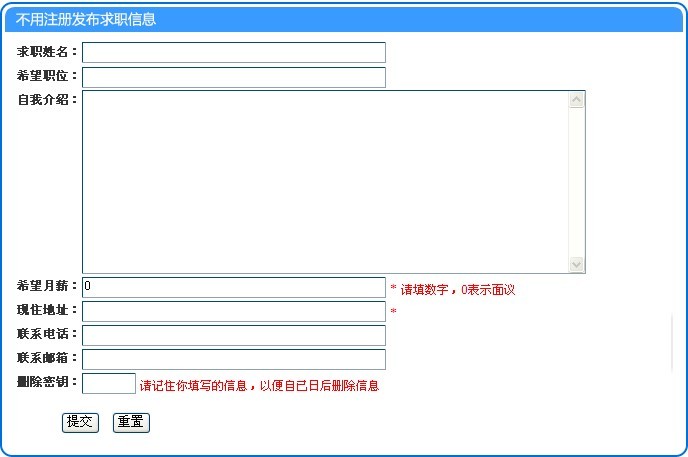Viewport: 688px width, 457px height.
Task: Click the 希望月薪 label text
Action: point(46,285)
